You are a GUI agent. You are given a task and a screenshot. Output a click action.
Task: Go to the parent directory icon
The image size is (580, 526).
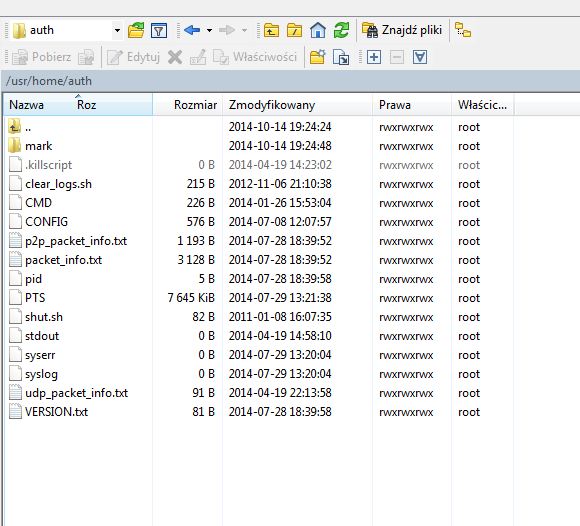[271, 30]
